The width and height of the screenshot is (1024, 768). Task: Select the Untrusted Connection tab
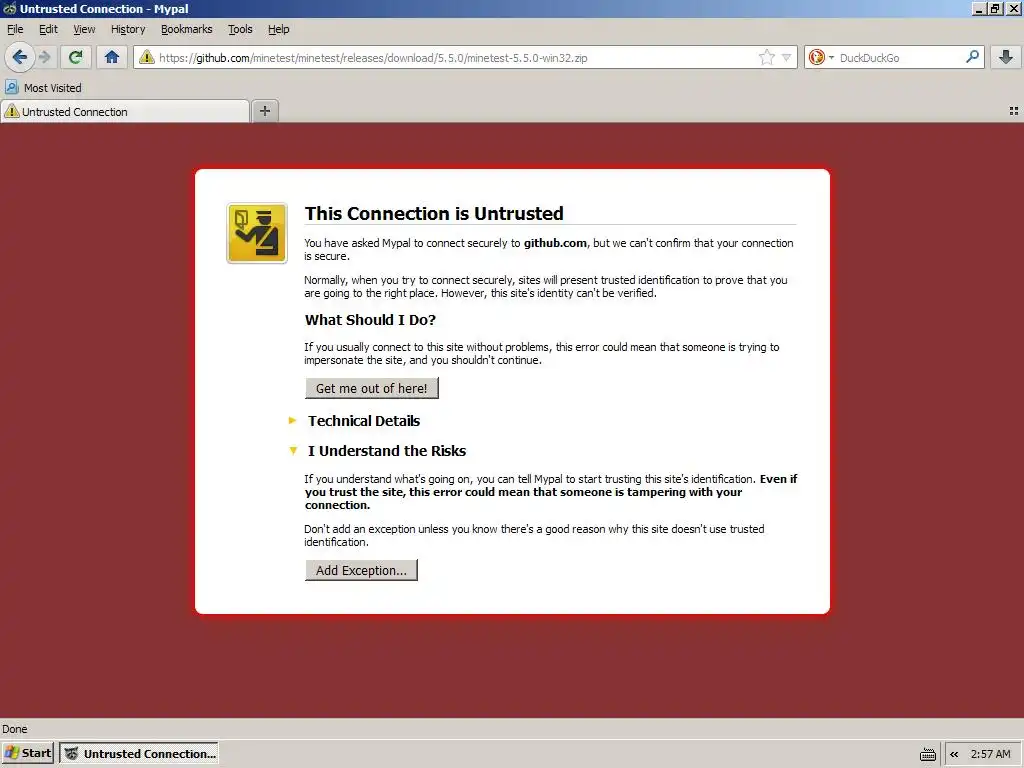pyautogui.click(x=125, y=112)
